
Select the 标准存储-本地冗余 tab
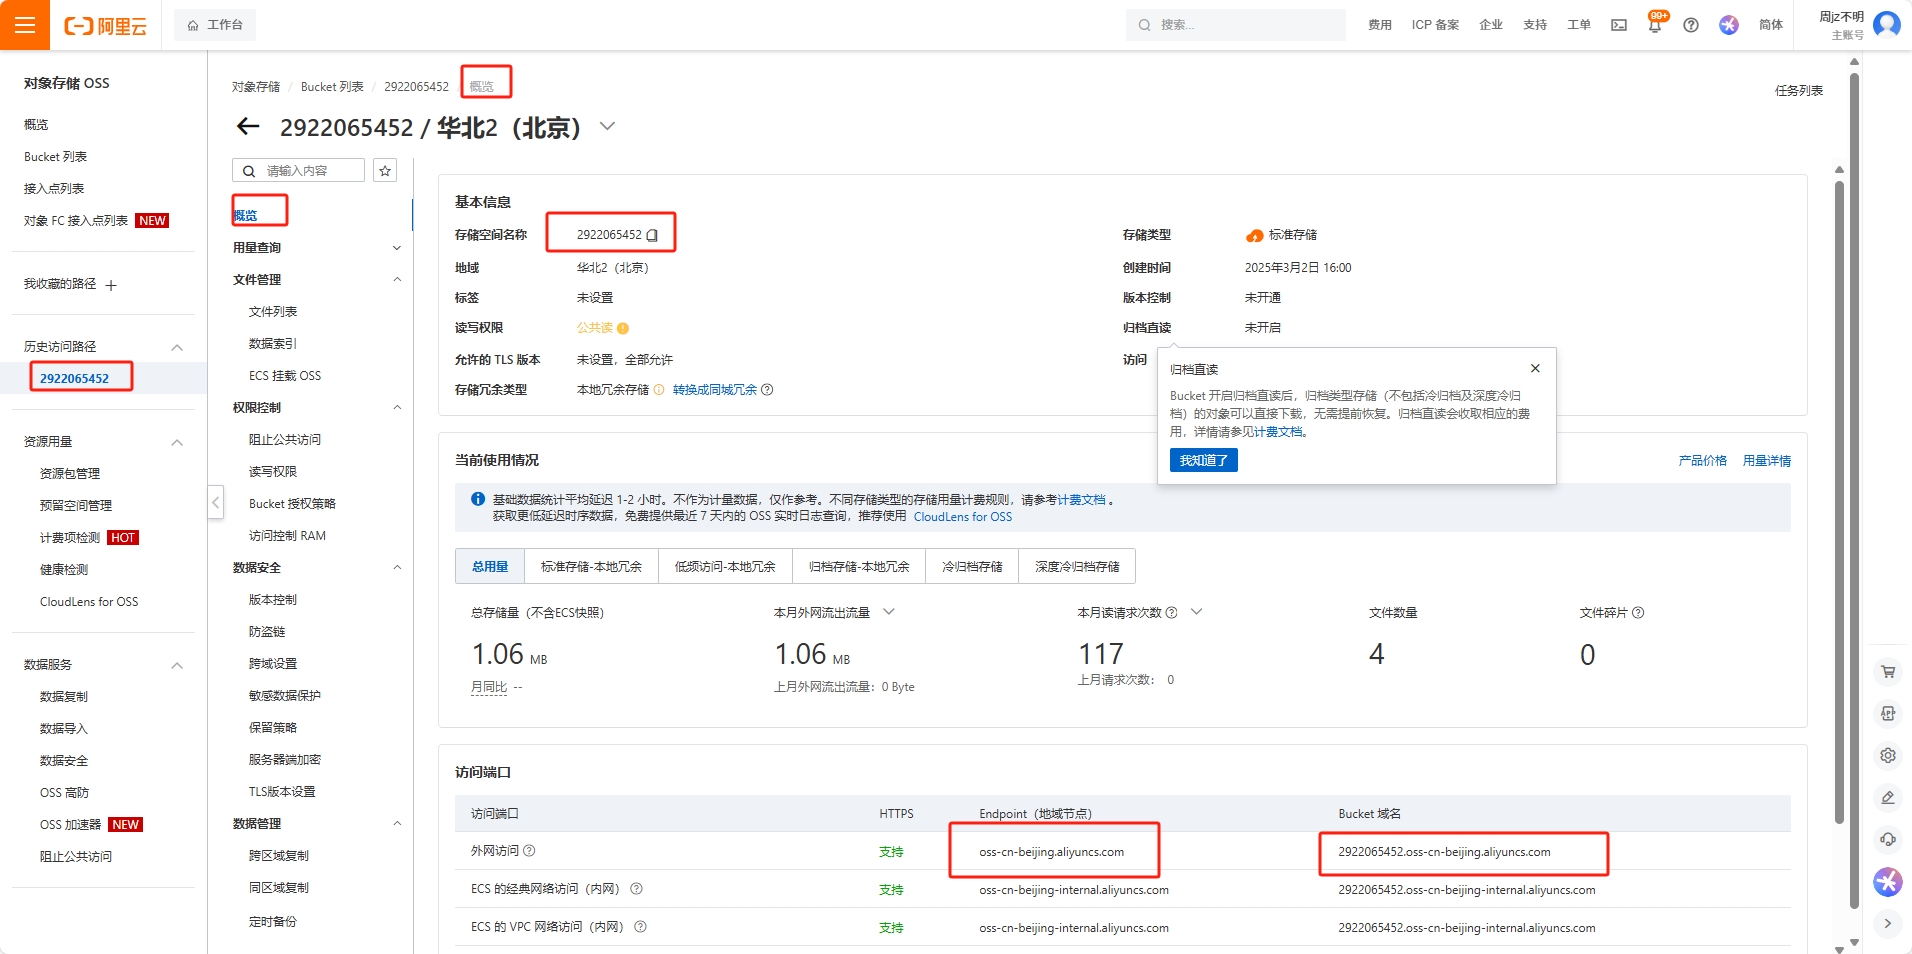[x=591, y=567]
